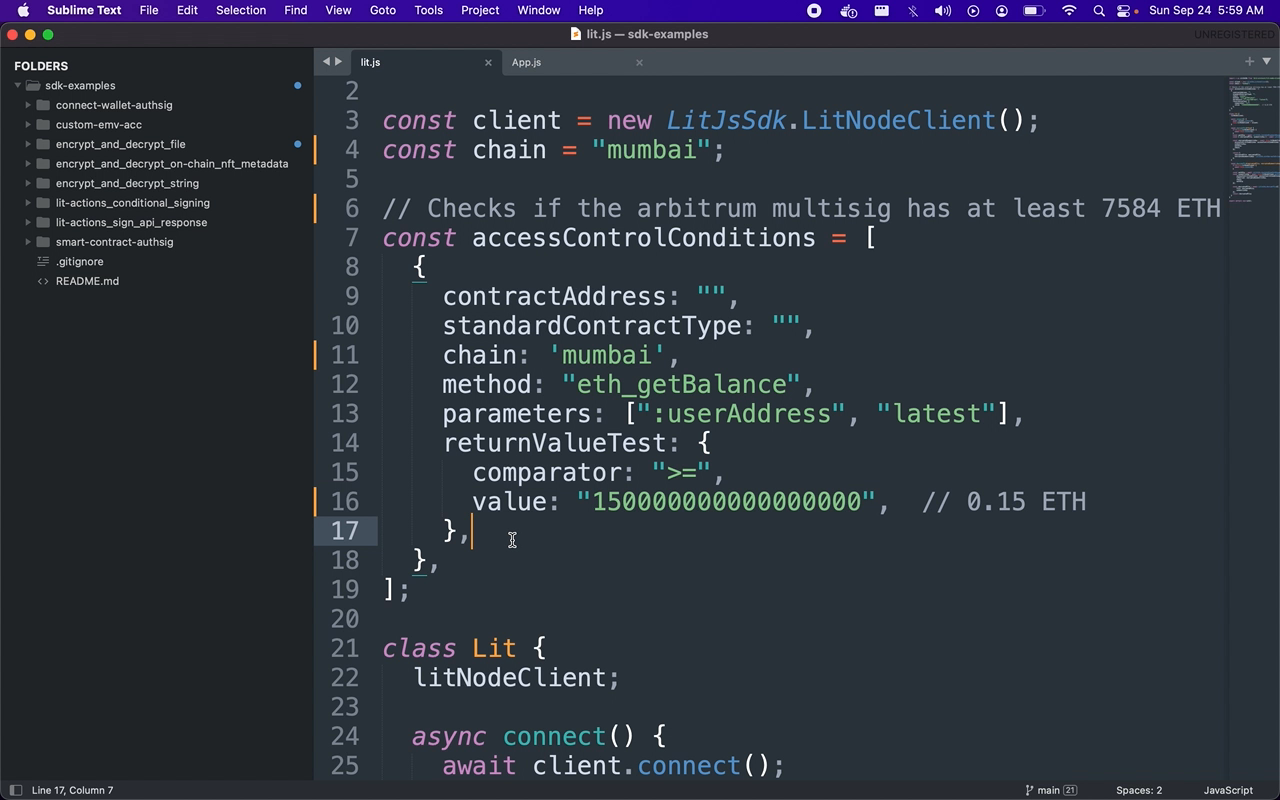Open the Project menu
This screenshot has width=1280, height=800.
(480, 10)
